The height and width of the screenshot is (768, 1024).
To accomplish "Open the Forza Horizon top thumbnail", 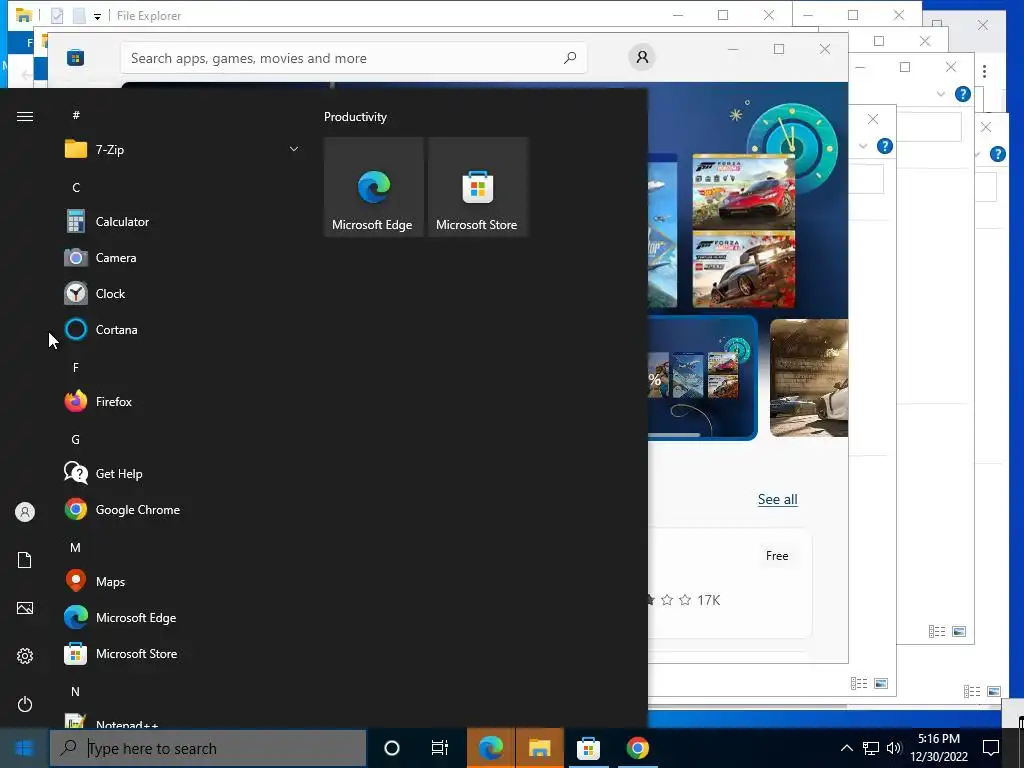I will pos(744,191).
